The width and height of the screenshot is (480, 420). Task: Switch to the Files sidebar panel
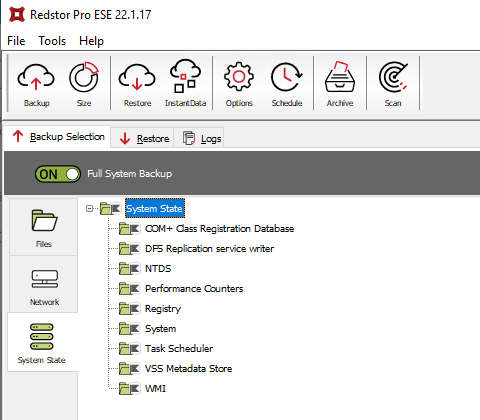coord(44,227)
